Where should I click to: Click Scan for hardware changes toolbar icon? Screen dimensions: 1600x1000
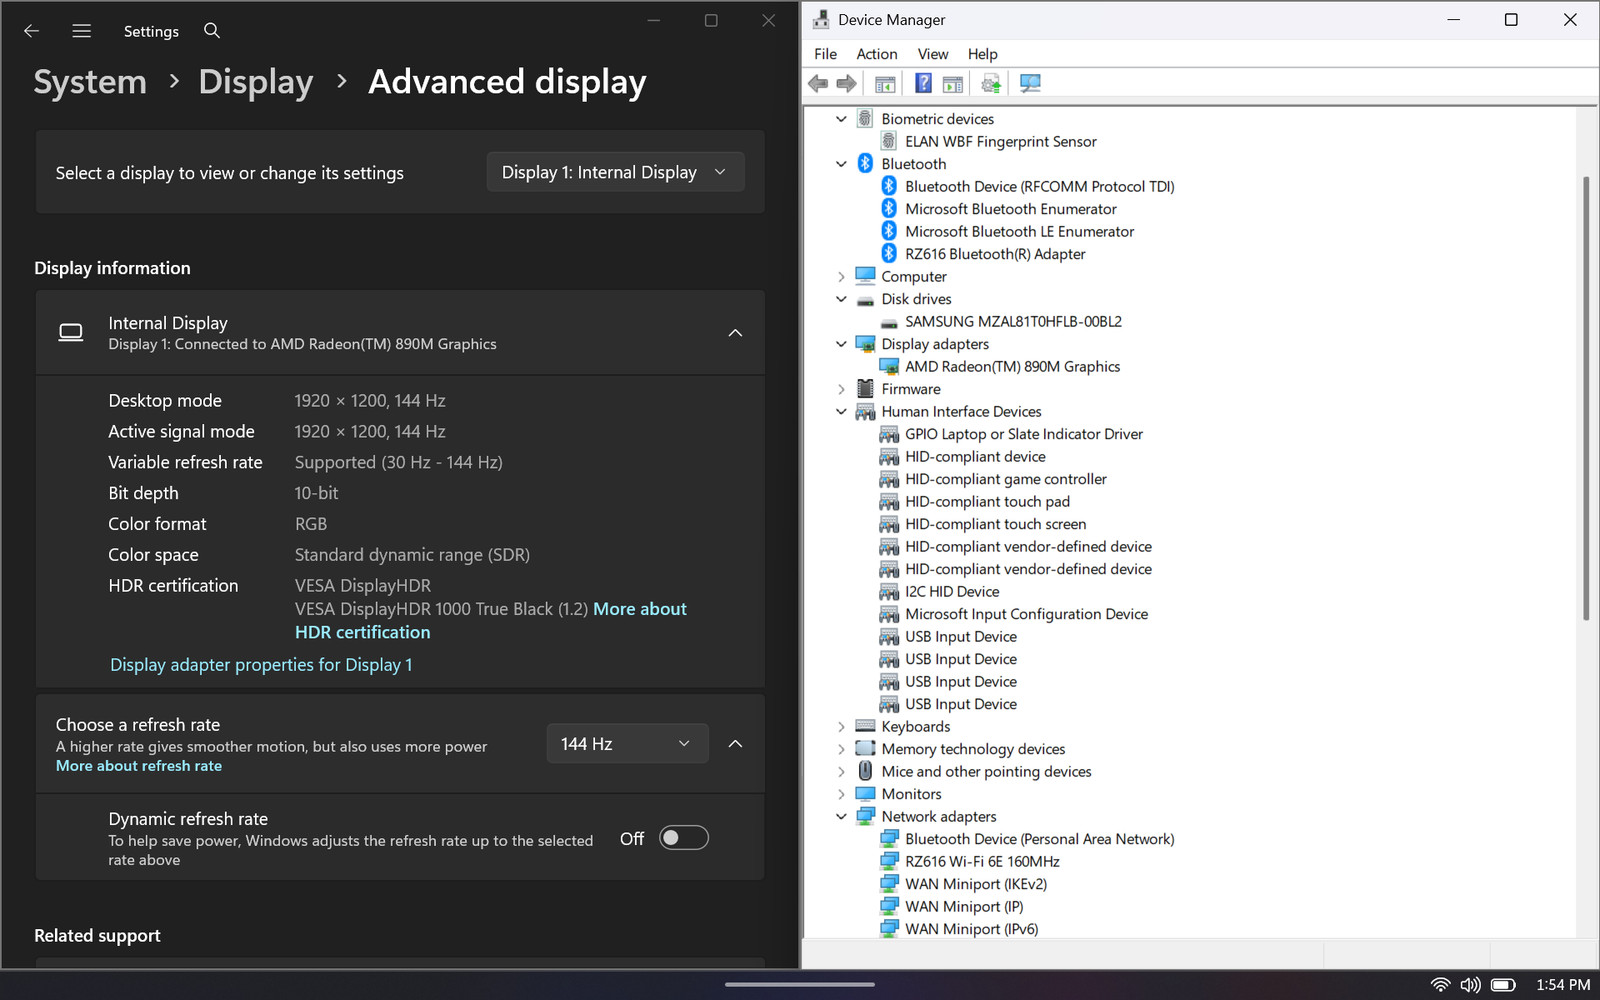click(x=1030, y=84)
